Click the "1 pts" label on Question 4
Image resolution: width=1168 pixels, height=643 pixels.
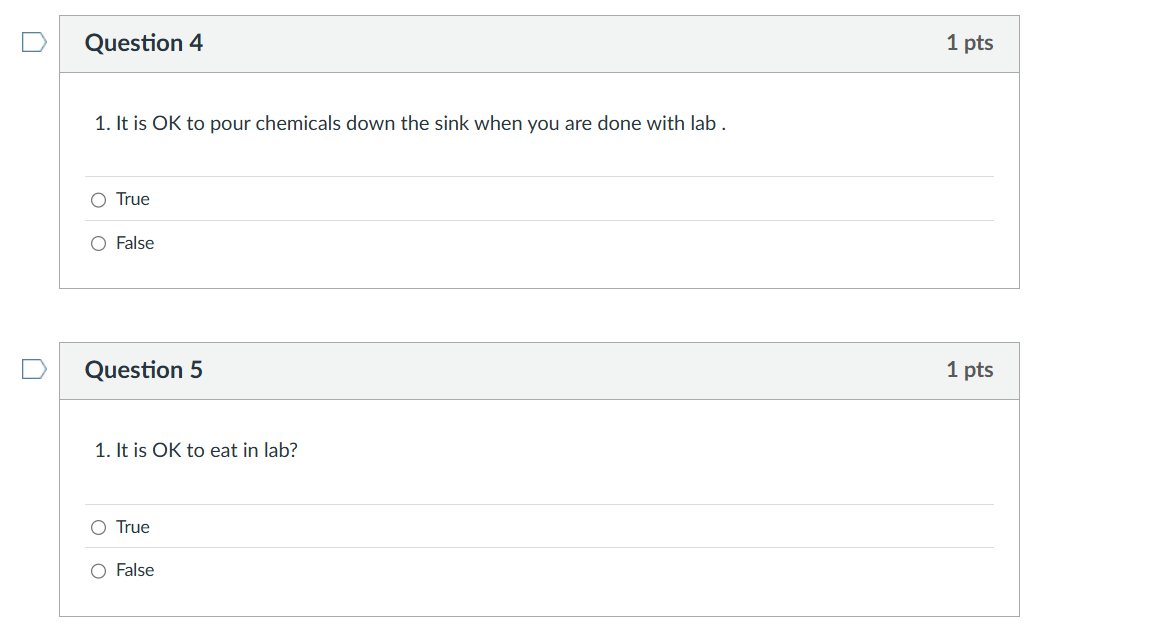969,43
